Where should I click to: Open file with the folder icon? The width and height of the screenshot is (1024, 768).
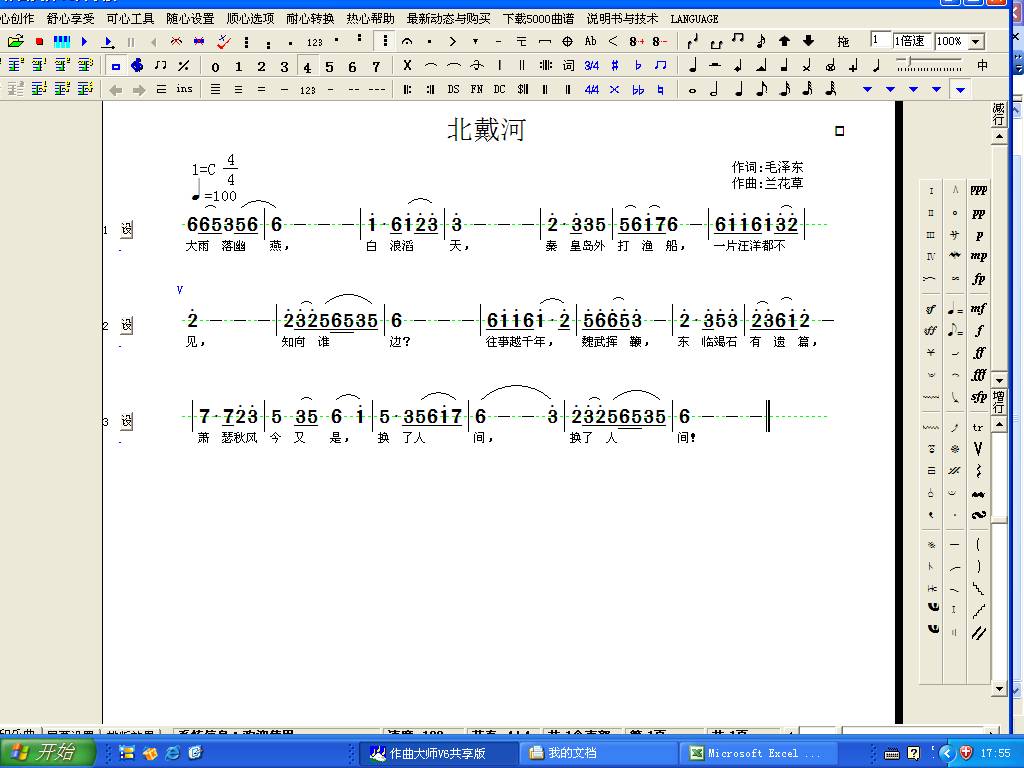[16, 41]
